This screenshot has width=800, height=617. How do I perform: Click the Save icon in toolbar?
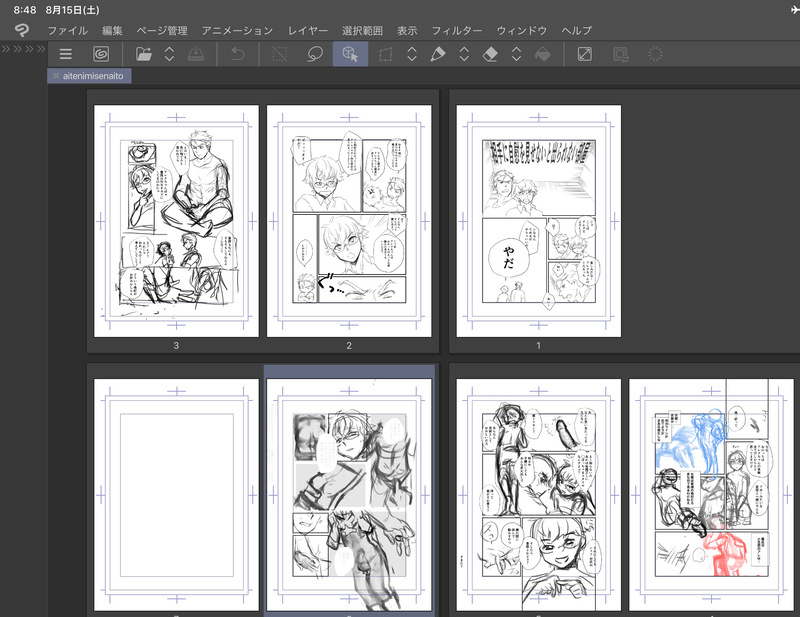click(196, 54)
